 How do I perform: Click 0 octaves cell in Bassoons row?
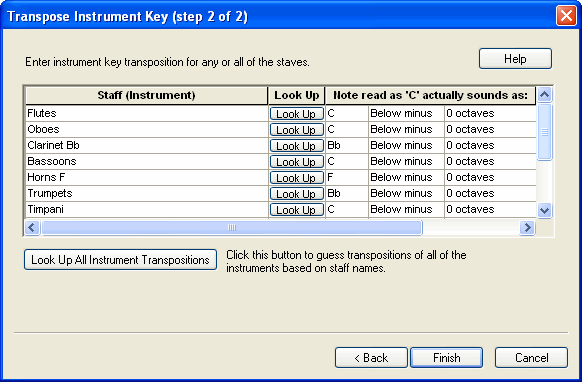[x=490, y=161]
